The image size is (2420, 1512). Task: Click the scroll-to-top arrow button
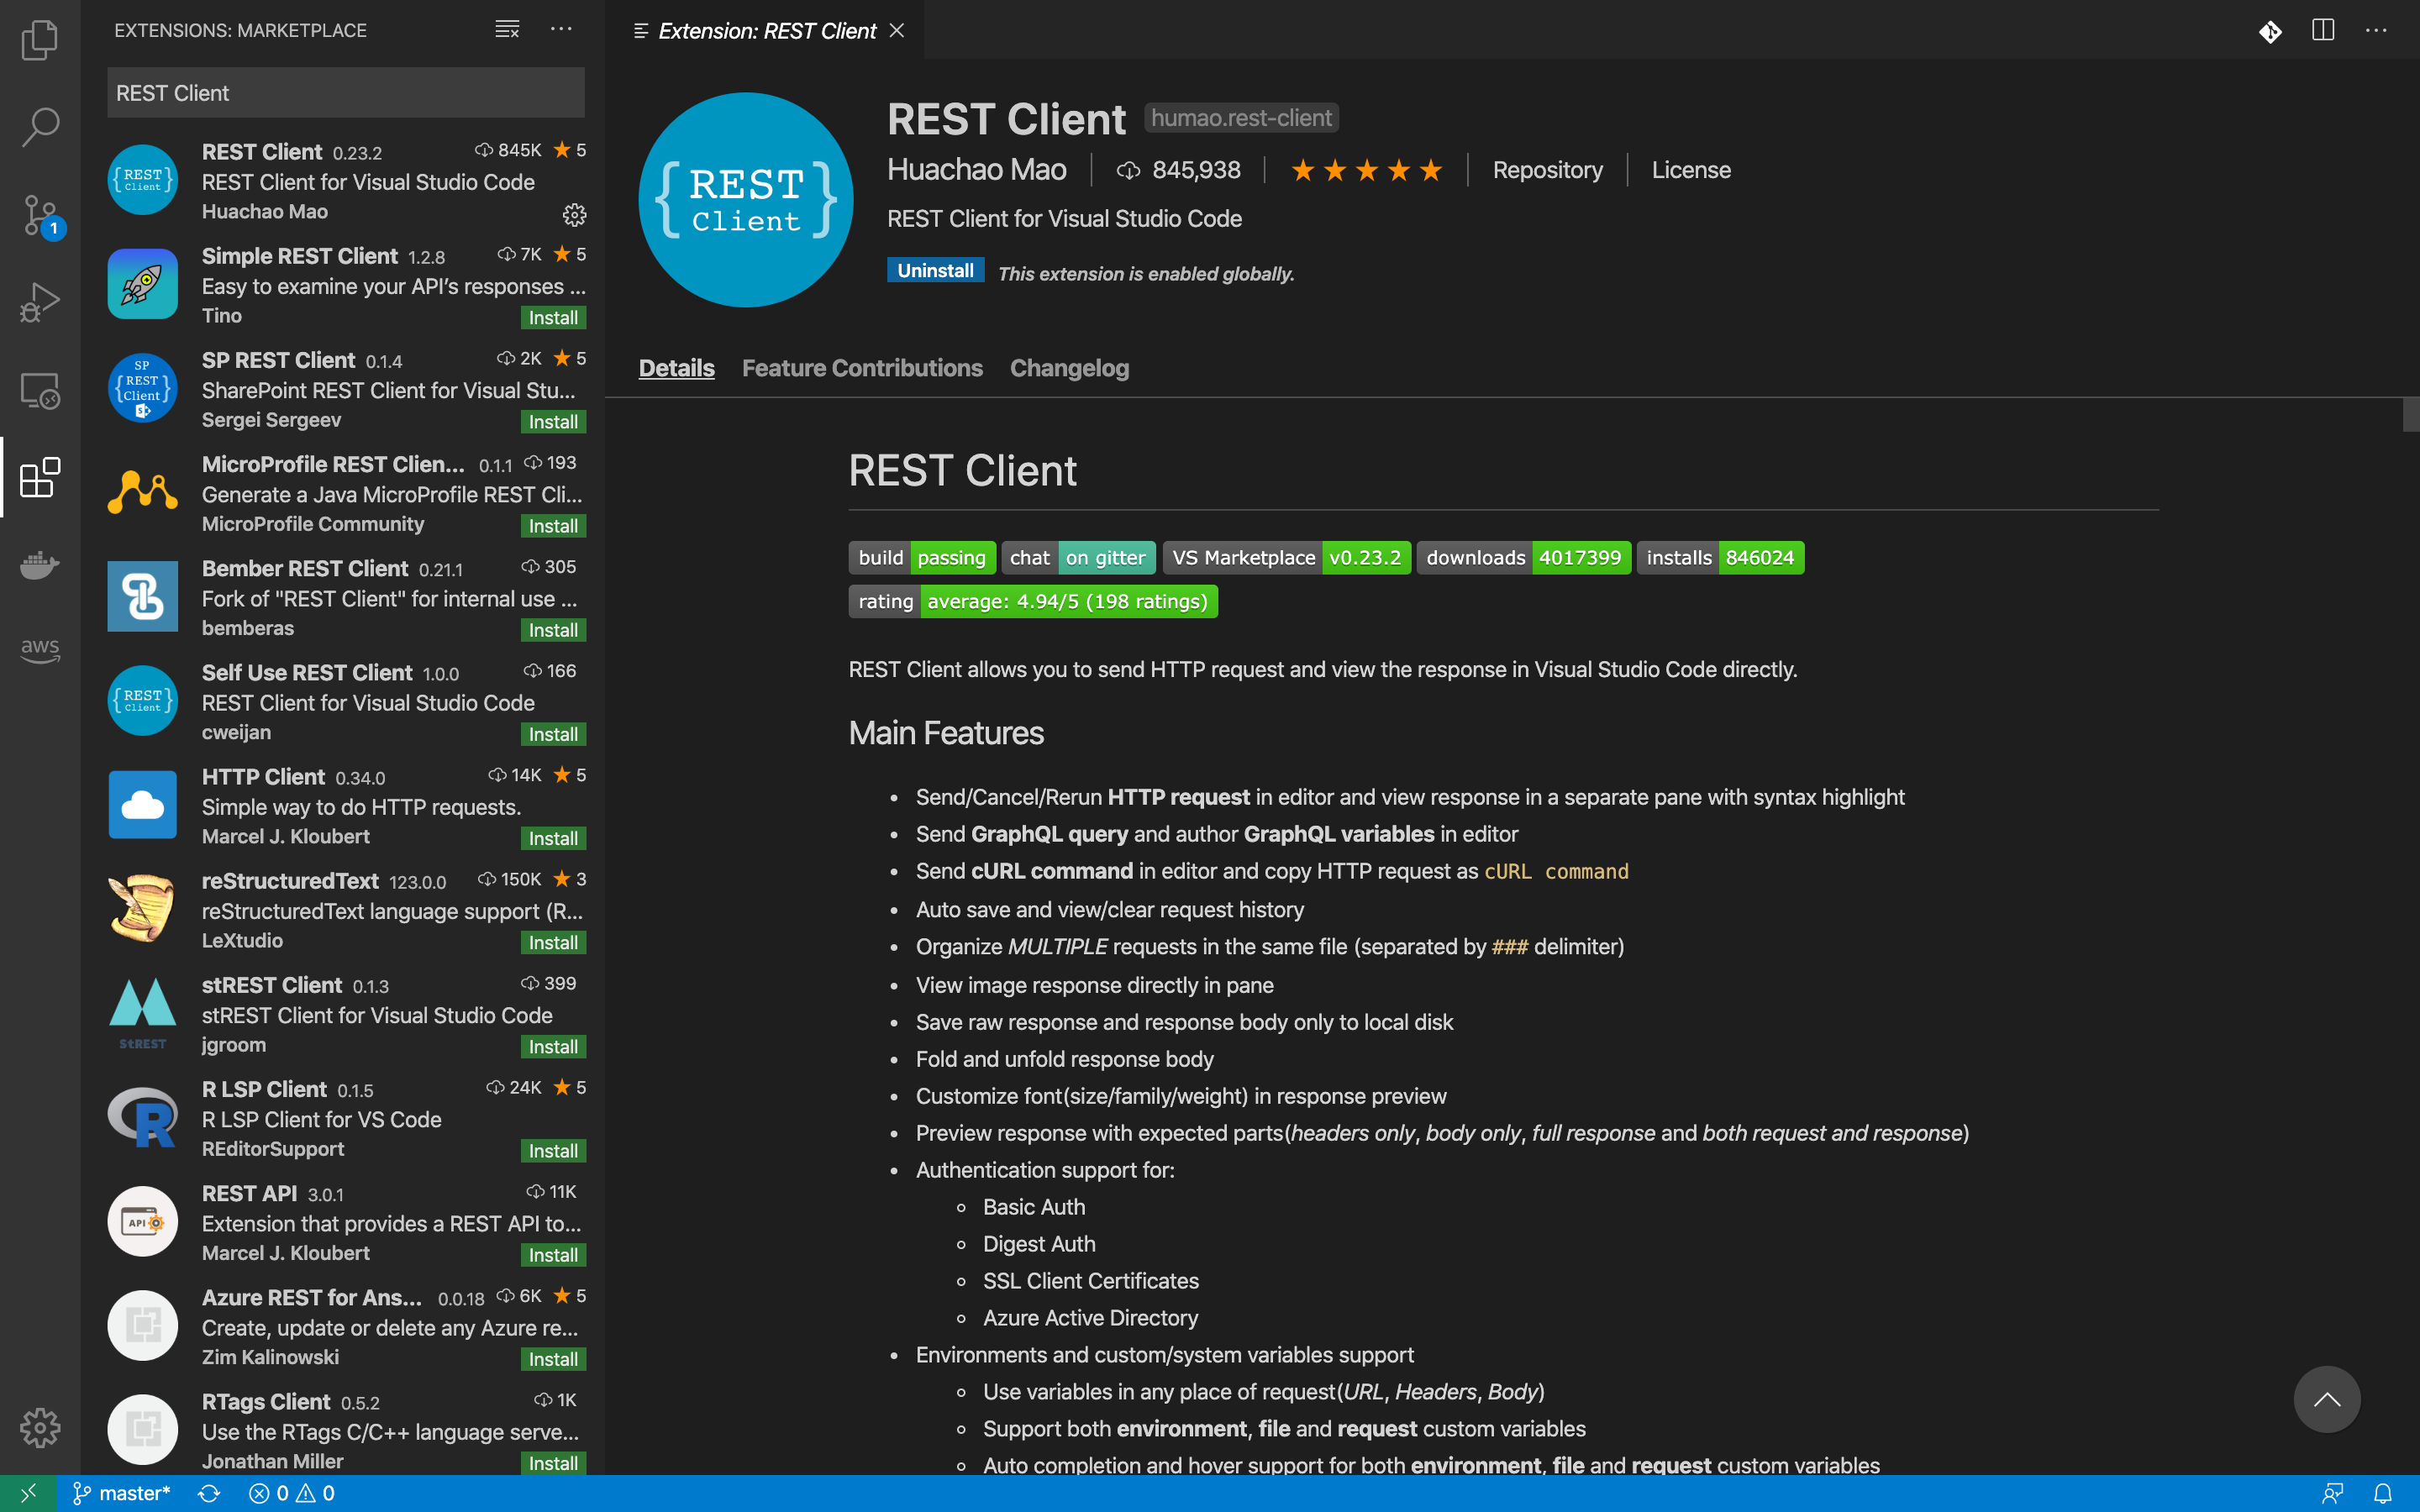2327,1399
